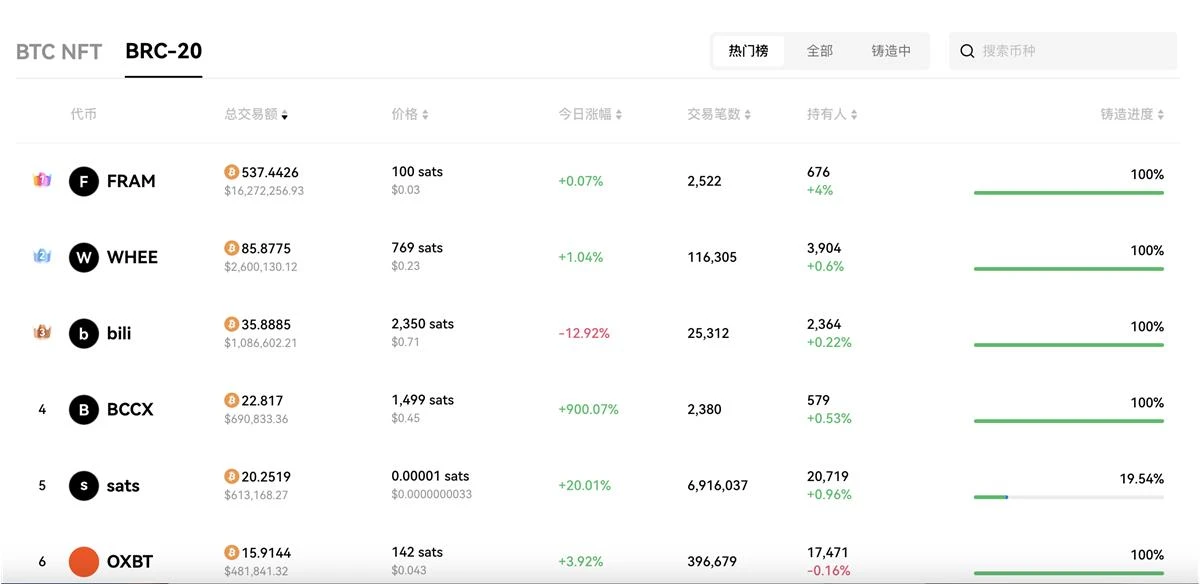Open the BRC-20 tab
The width and height of the screenshot is (1200, 584).
[164, 52]
